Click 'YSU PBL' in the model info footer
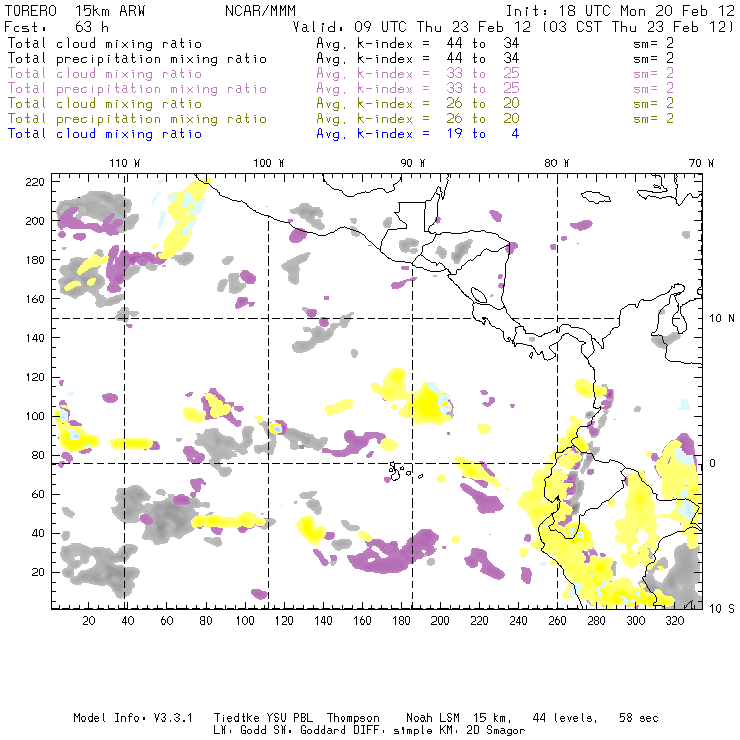740x740 pixels. [x=289, y=718]
